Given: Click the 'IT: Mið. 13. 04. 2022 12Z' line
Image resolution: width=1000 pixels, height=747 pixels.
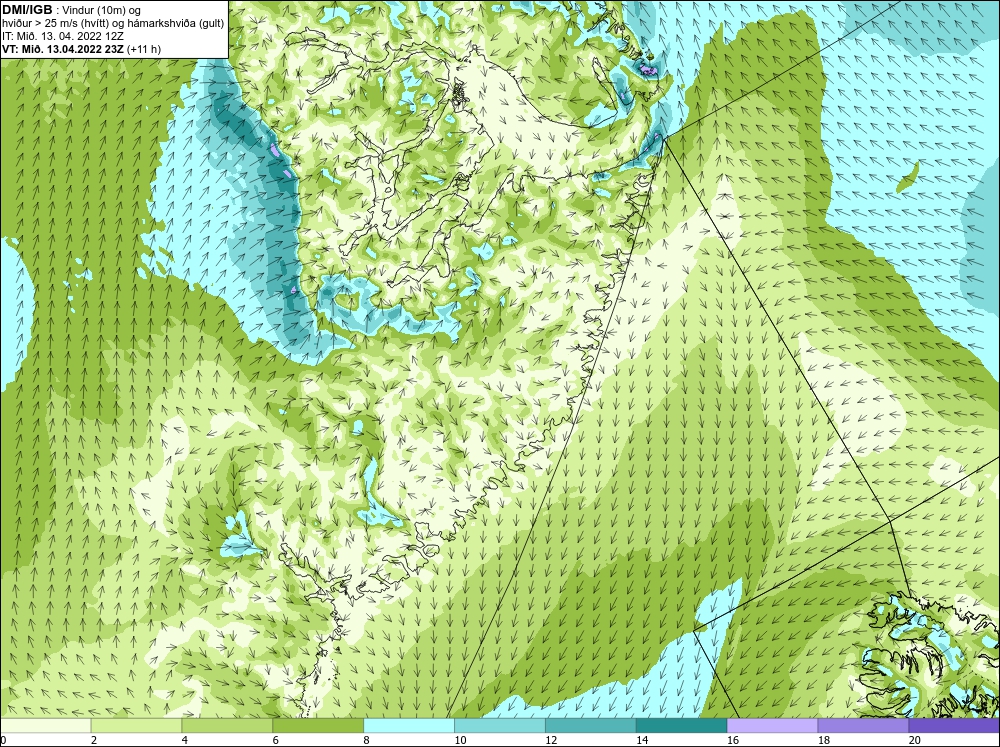Looking at the screenshot, I should click(63, 36).
